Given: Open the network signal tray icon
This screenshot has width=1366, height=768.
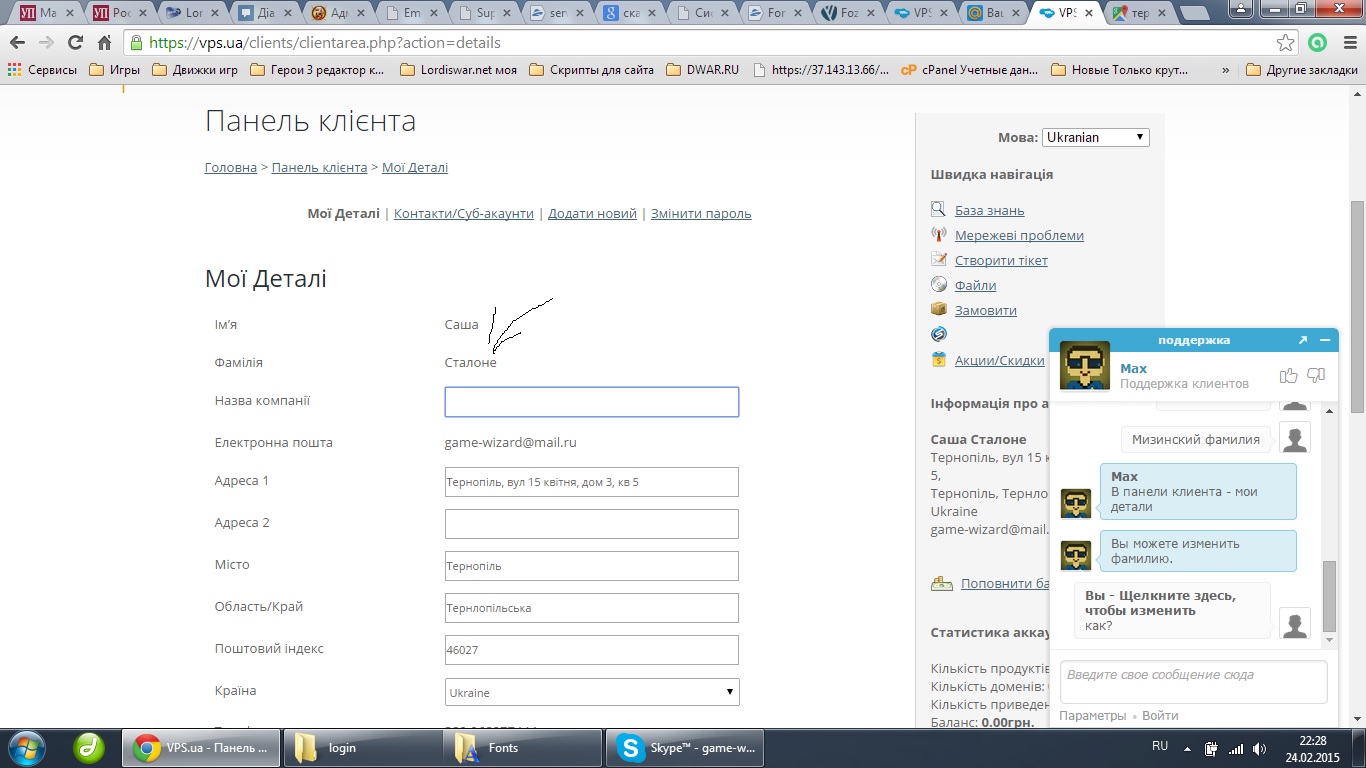Looking at the screenshot, I should click(x=1236, y=748).
